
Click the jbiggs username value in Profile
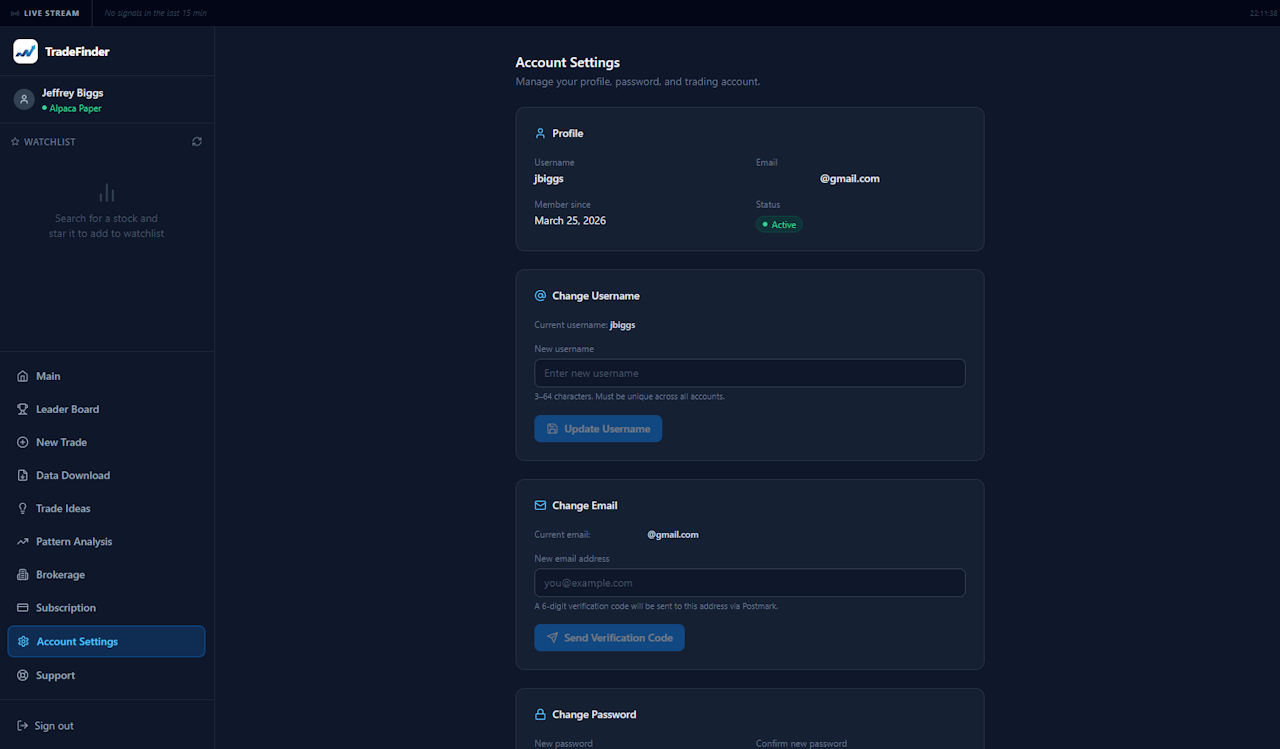(x=549, y=179)
